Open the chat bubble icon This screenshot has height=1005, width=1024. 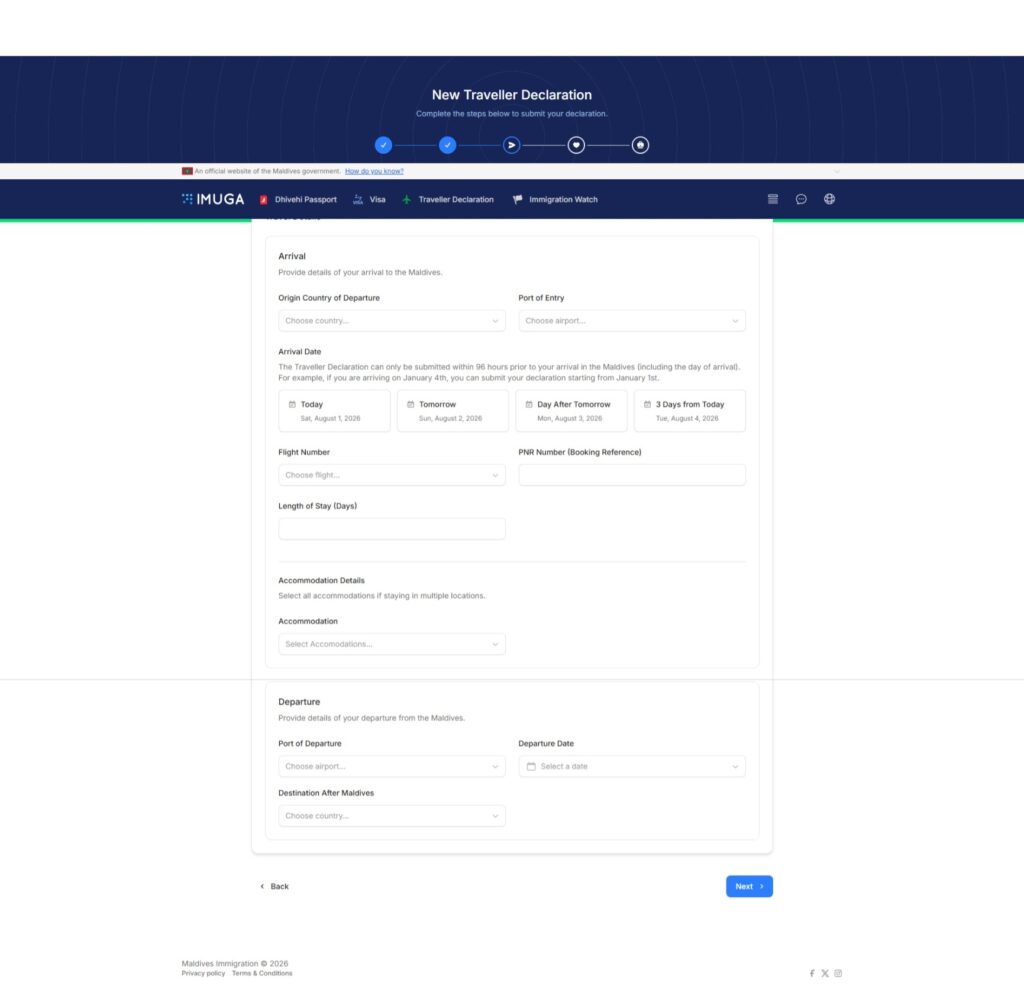[801, 199]
